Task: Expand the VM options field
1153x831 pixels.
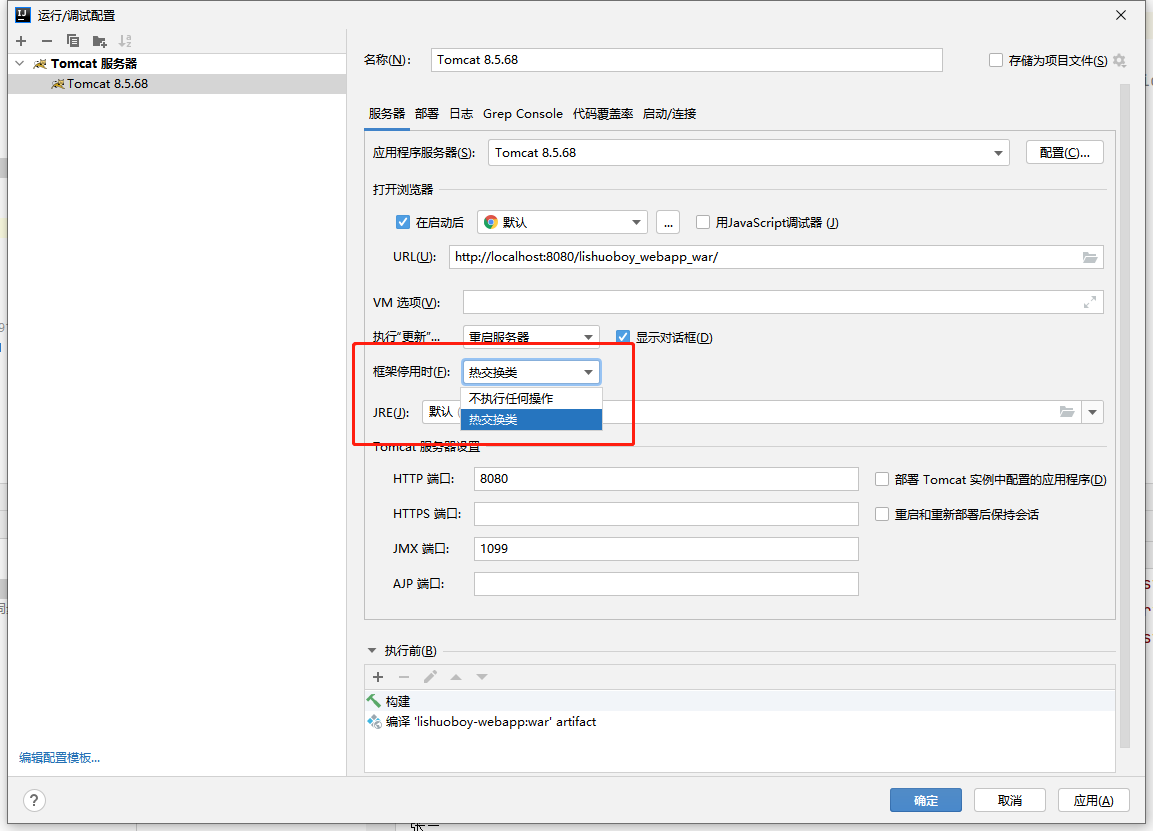Action: tap(1090, 302)
